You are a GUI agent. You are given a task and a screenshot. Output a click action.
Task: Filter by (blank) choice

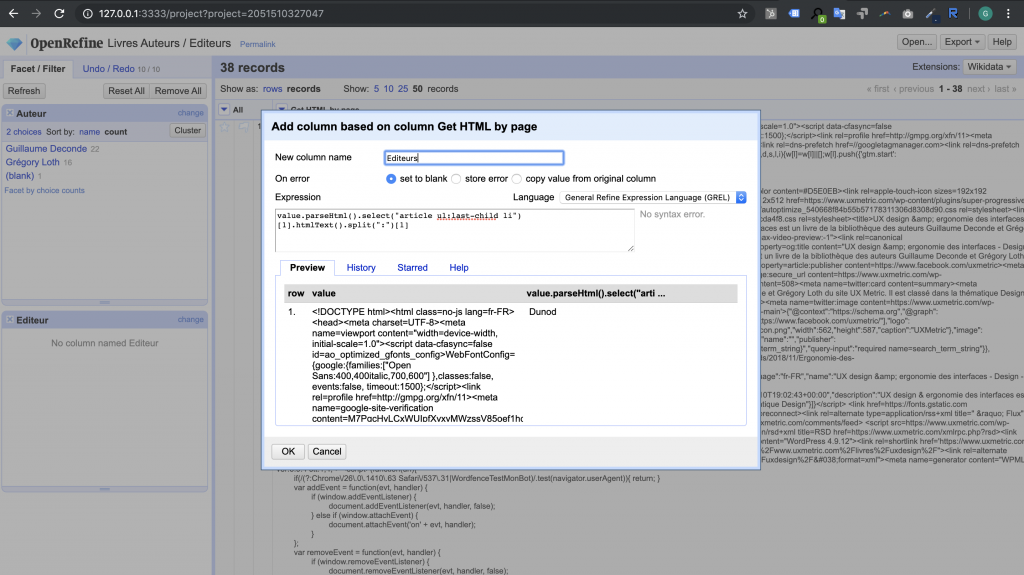[20, 176]
